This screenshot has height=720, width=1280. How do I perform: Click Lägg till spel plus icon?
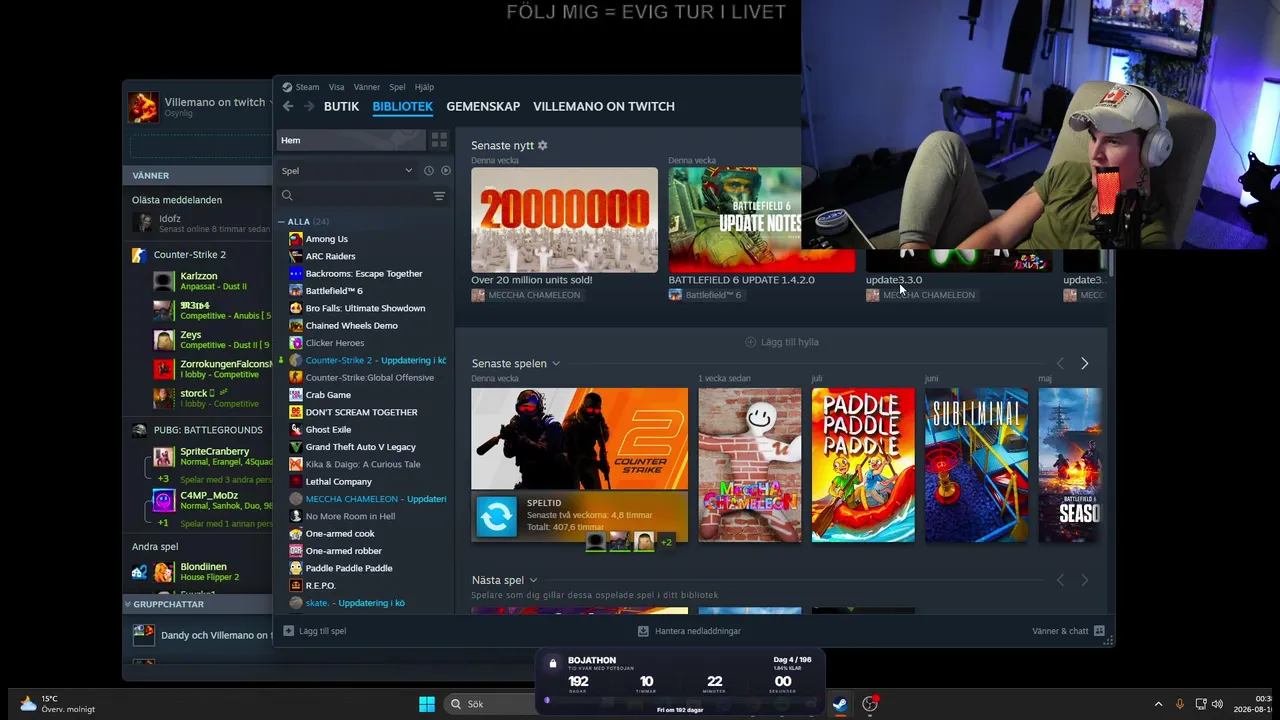[x=289, y=631]
